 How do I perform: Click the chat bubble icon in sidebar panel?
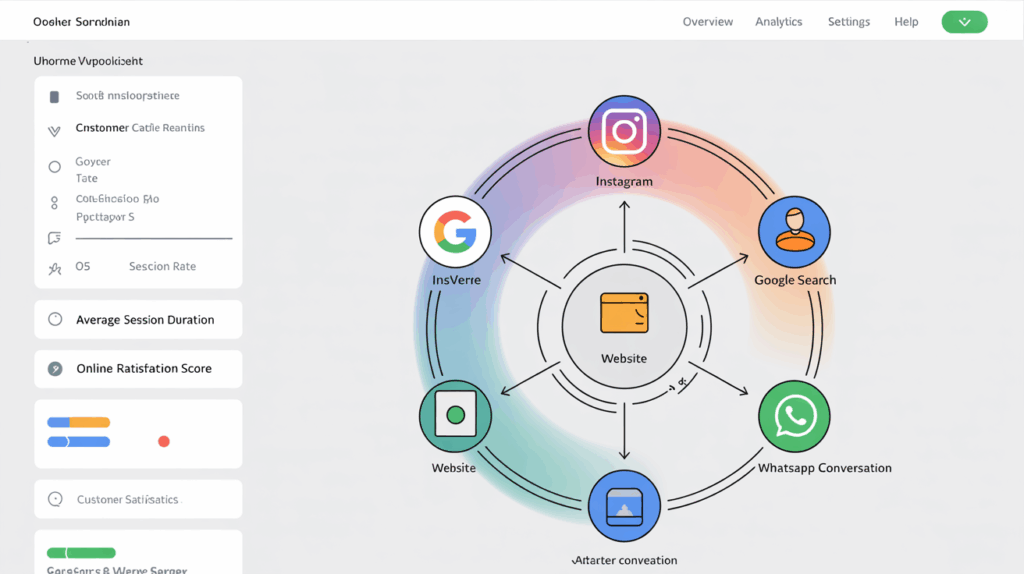(x=54, y=238)
